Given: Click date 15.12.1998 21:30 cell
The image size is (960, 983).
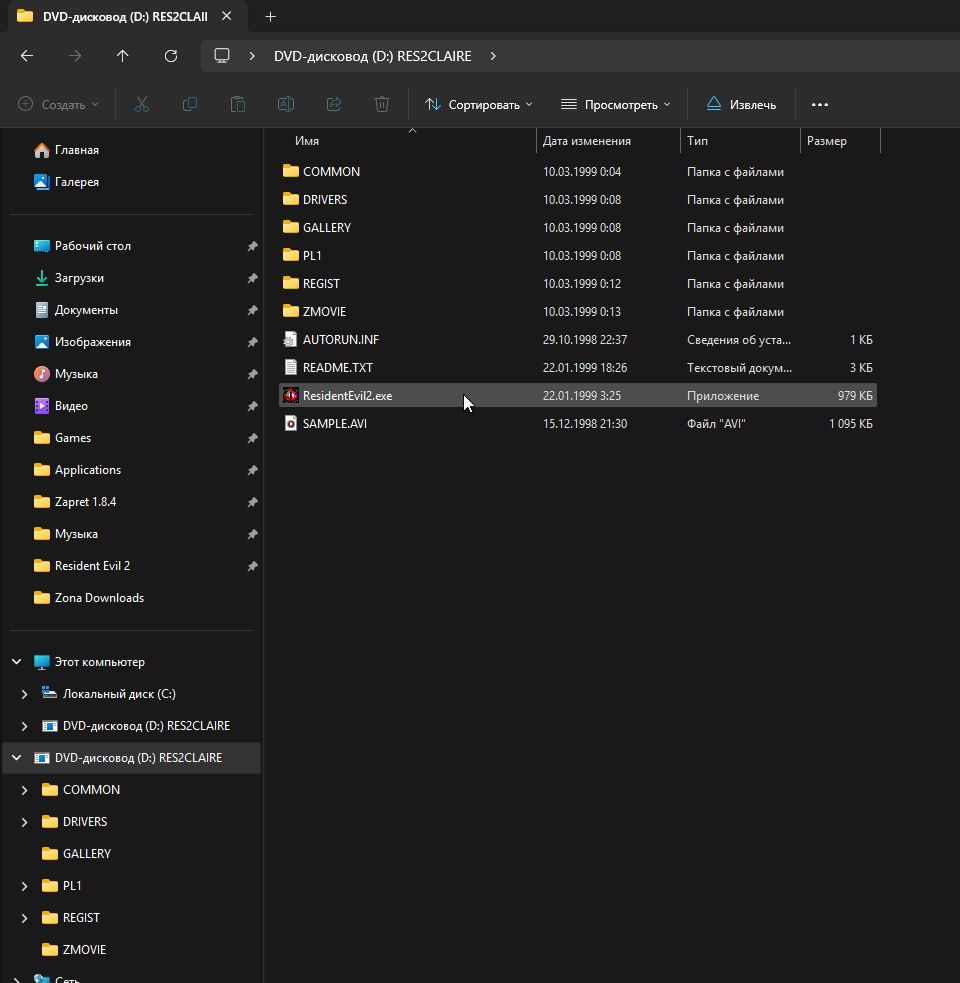Looking at the screenshot, I should tap(584, 424).
